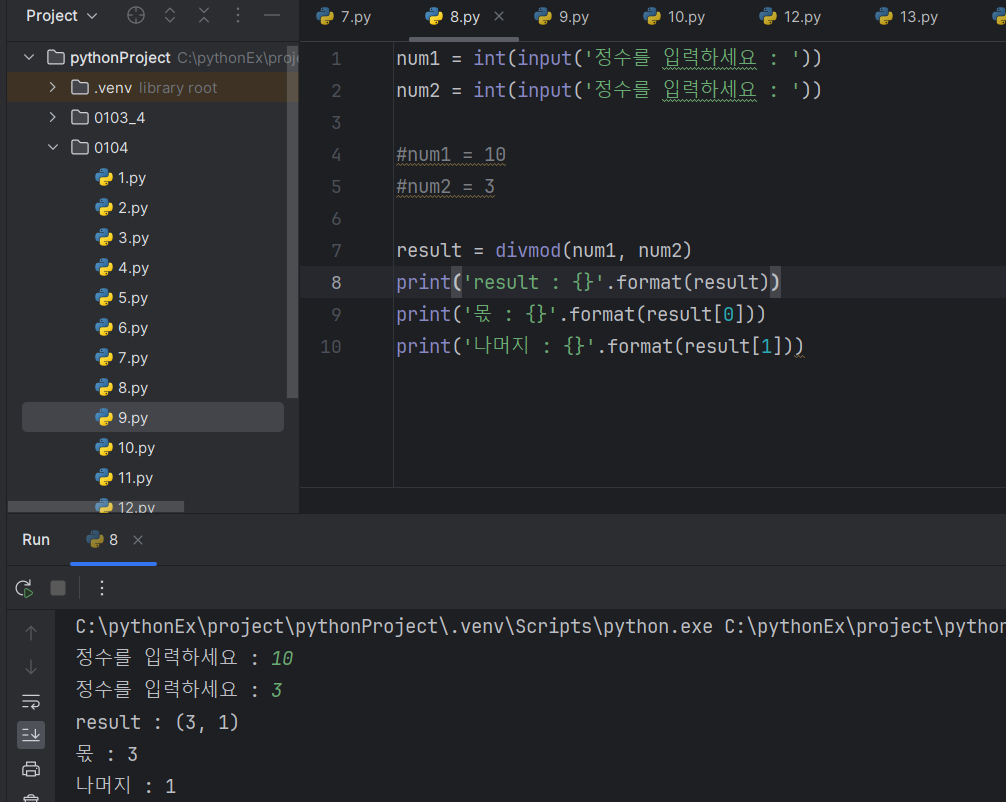The height and width of the screenshot is (802, 1006).
Task: Switch to the 7.py editor tab
Action: click(x=344, y=17)
